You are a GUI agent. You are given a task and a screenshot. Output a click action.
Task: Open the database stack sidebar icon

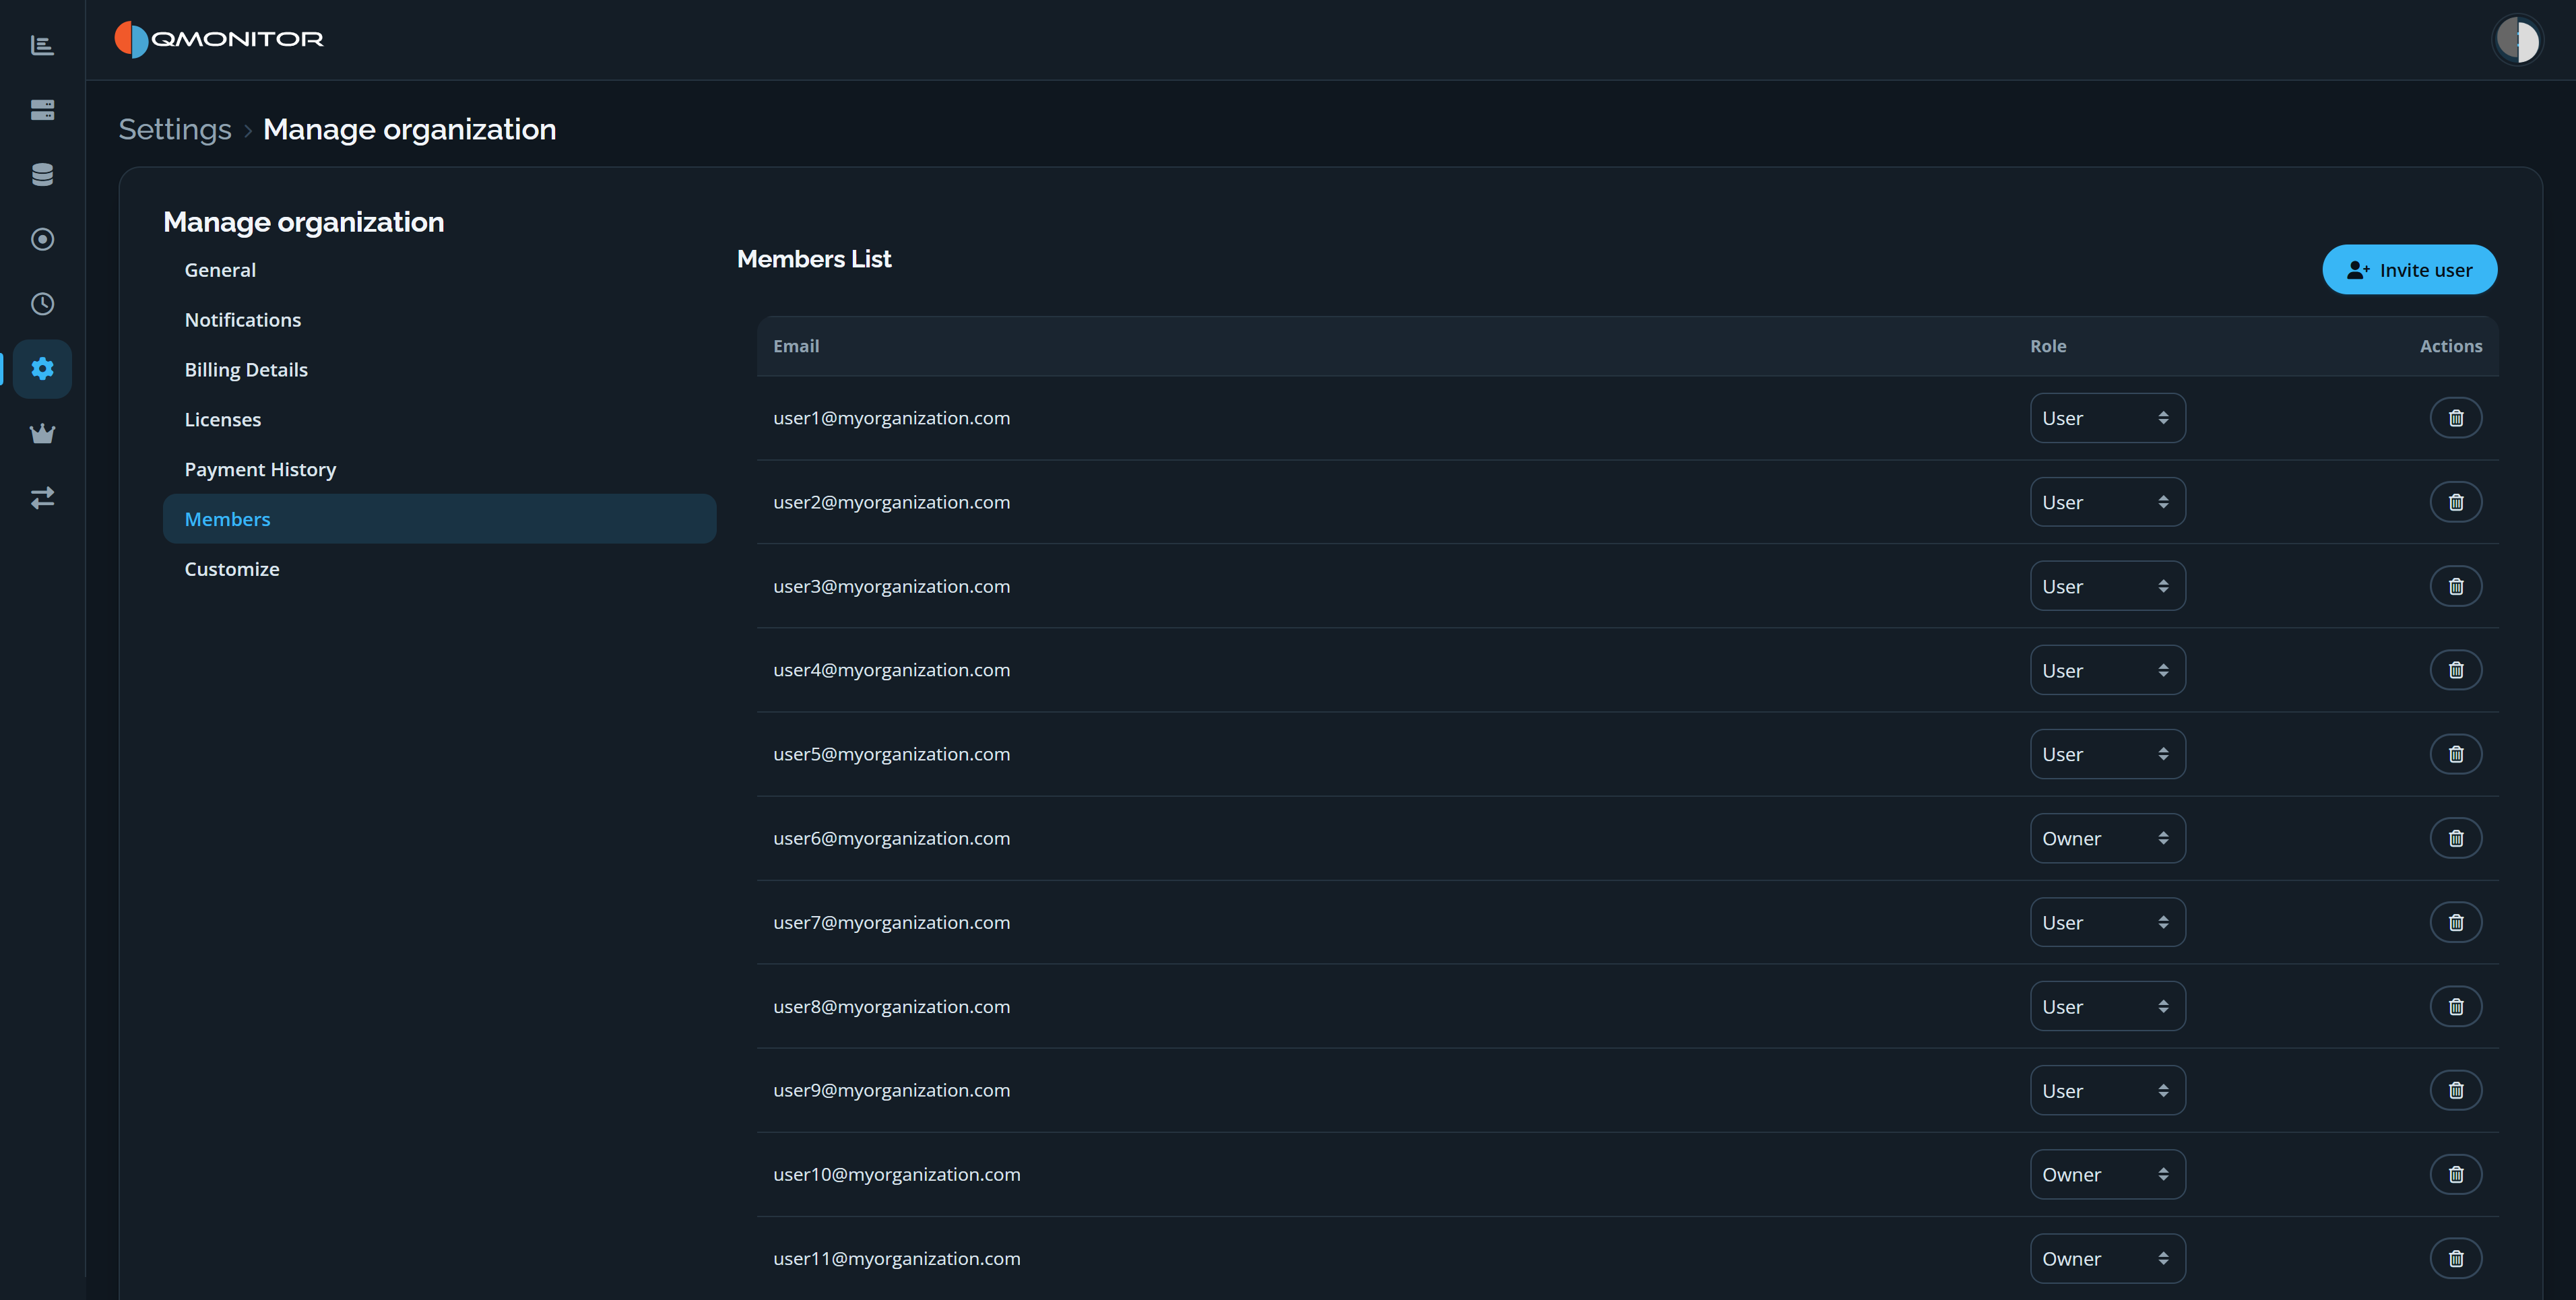pyautogui.click(x=42, y=174)
